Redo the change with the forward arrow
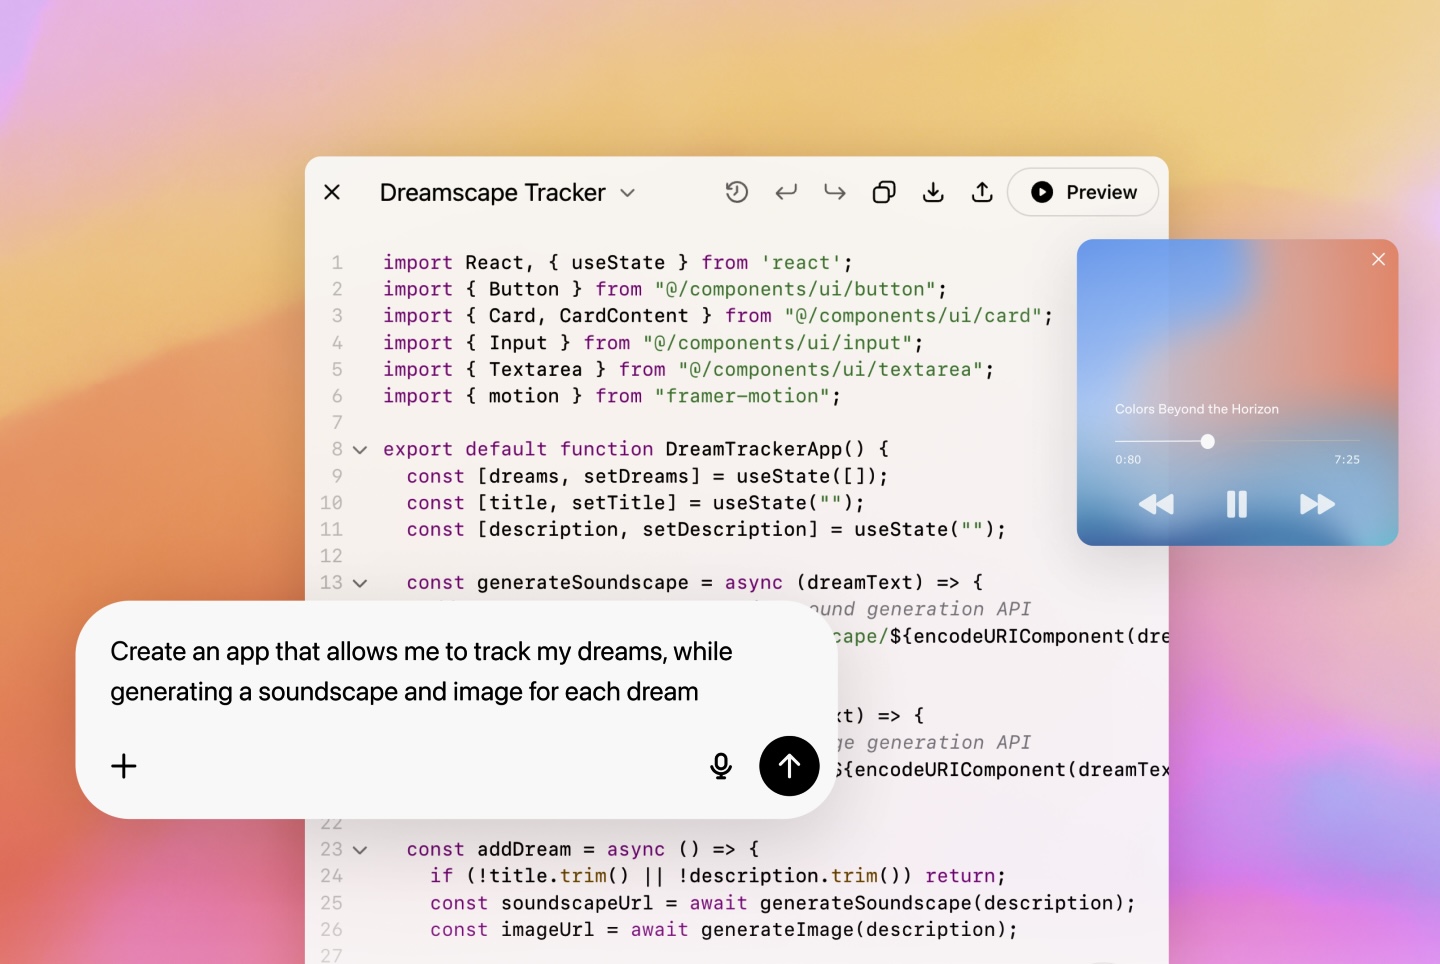 [x=835, y=192]
